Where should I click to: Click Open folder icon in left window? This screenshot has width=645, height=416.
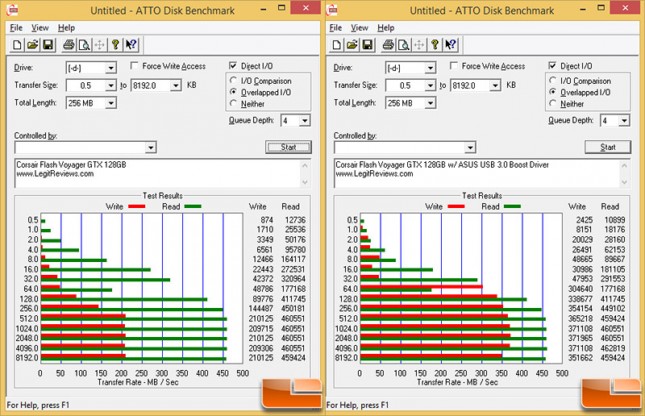32,44
